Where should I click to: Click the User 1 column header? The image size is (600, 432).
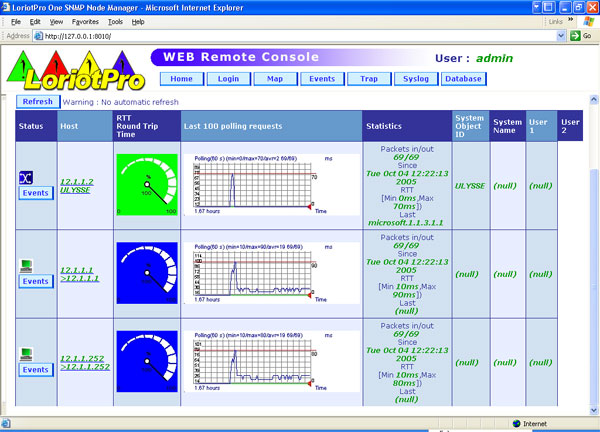541,126
